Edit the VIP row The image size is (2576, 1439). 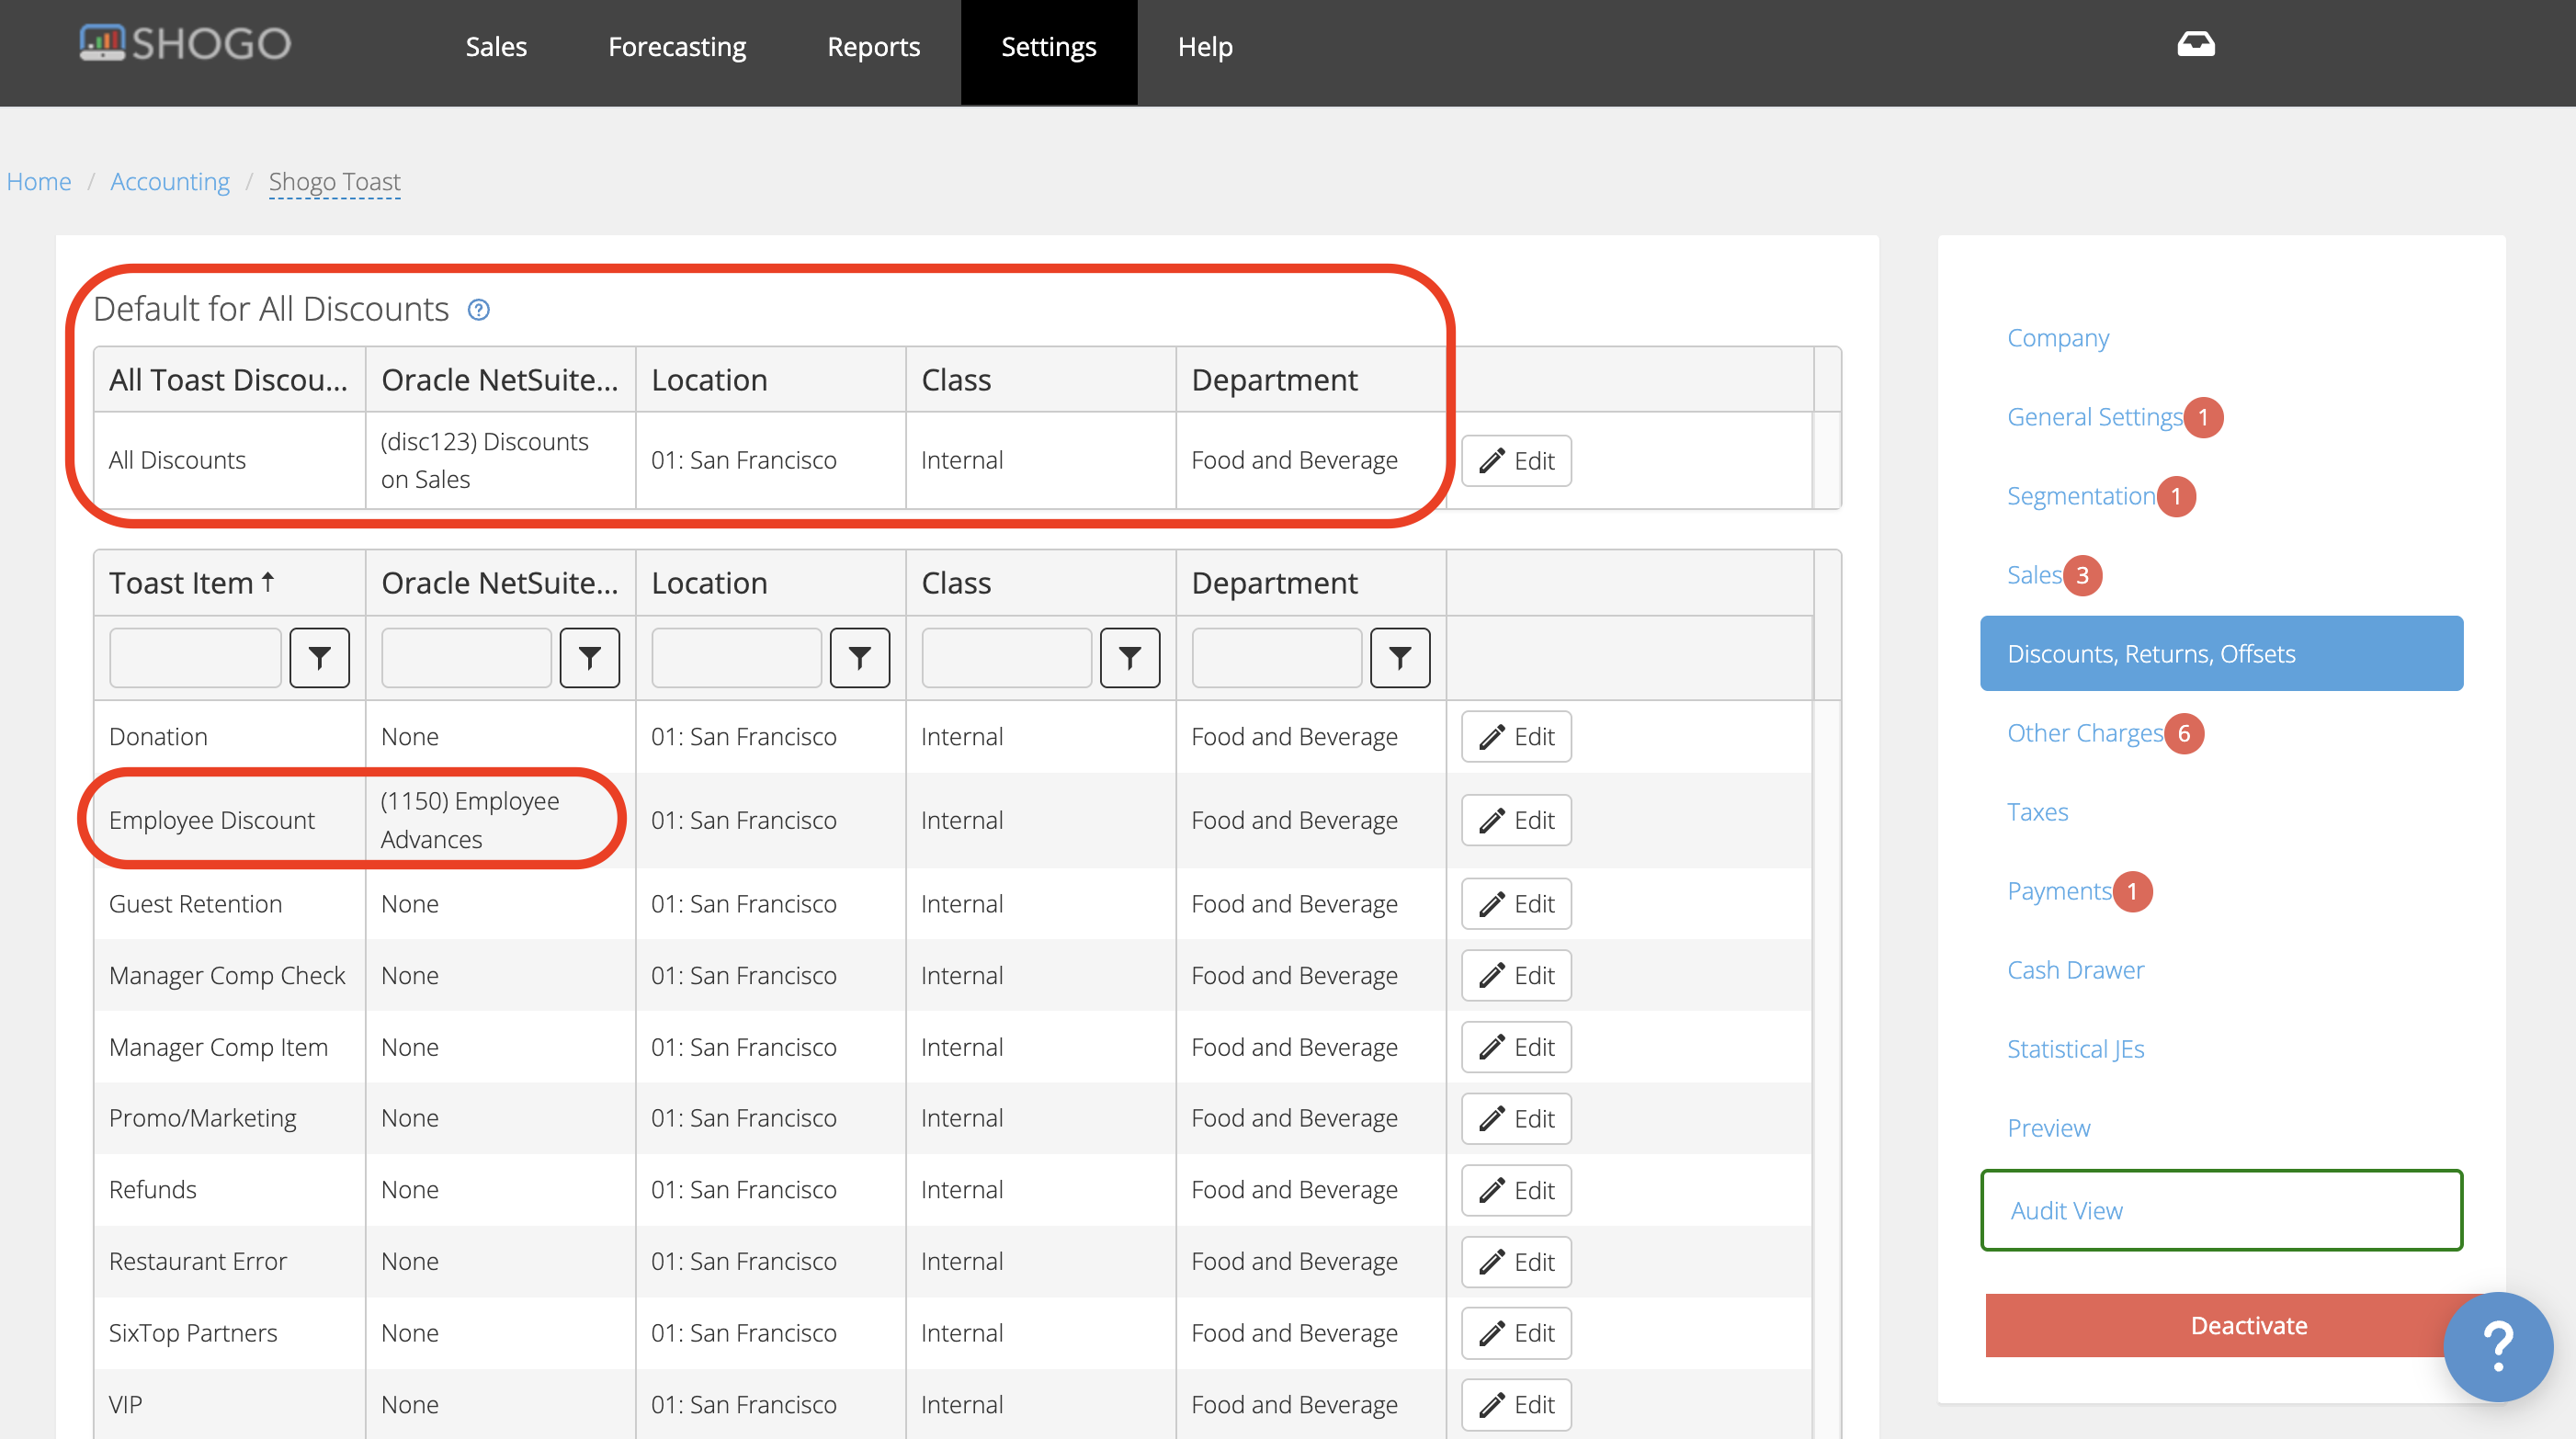tap(1515, 1405)
